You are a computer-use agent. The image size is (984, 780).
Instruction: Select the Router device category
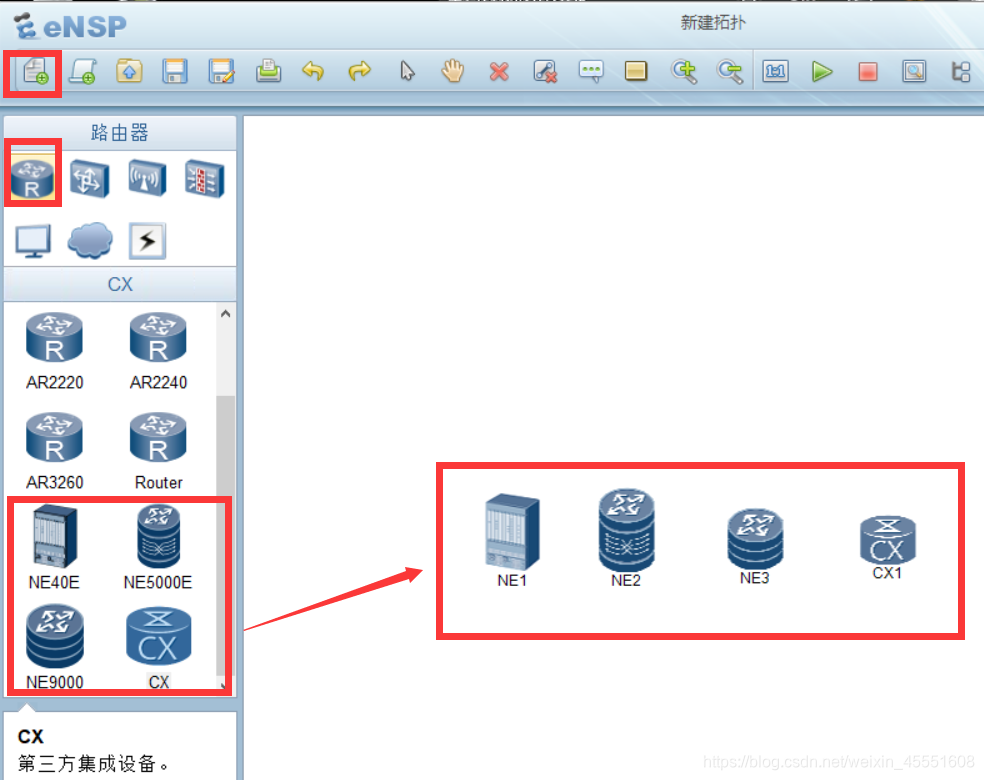coord(33,178)
